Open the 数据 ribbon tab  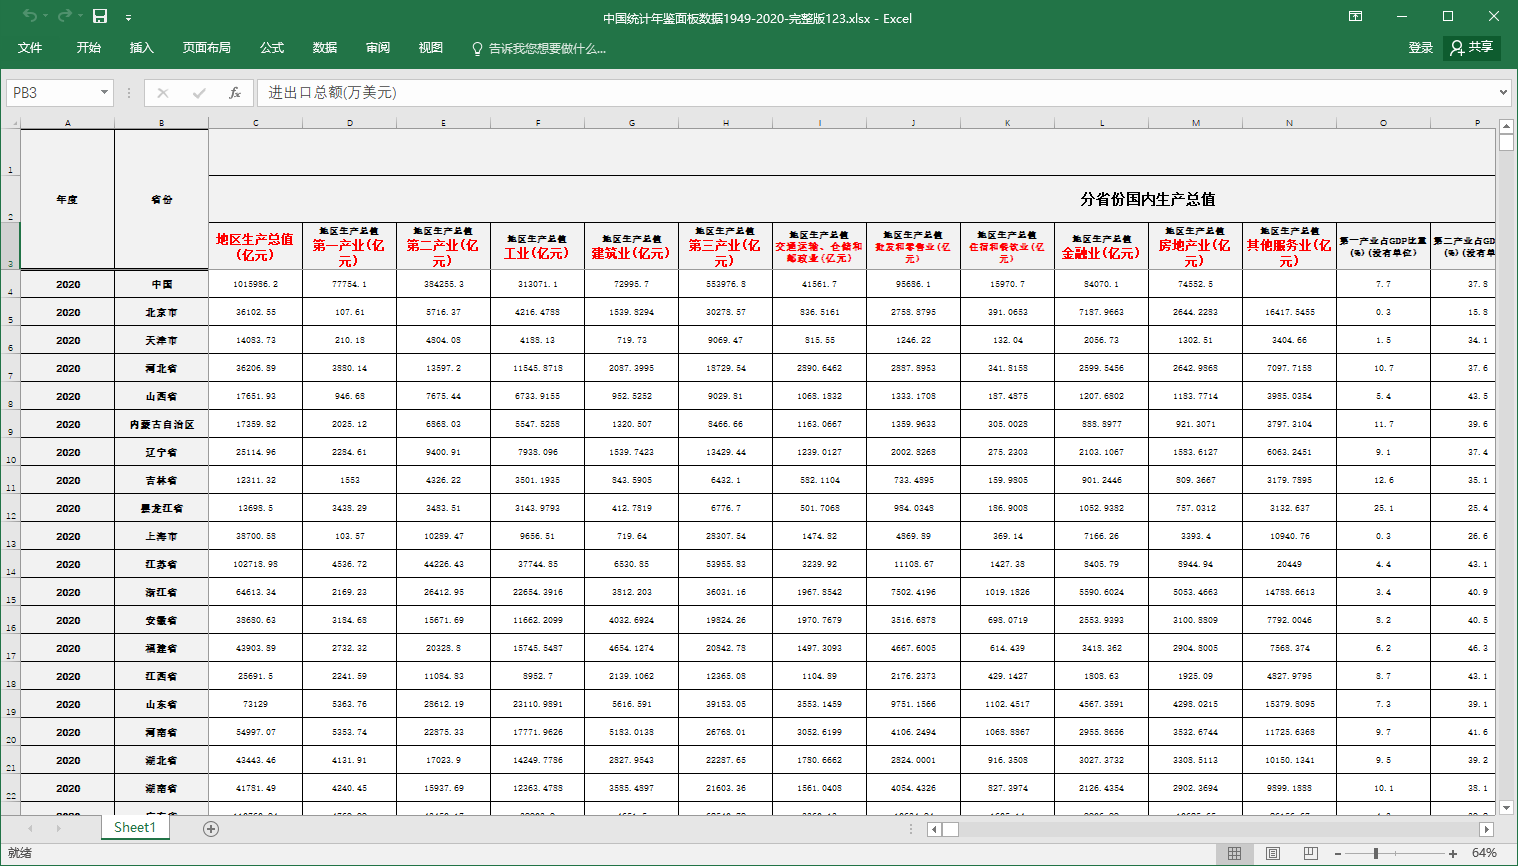[x=324, y=48]
